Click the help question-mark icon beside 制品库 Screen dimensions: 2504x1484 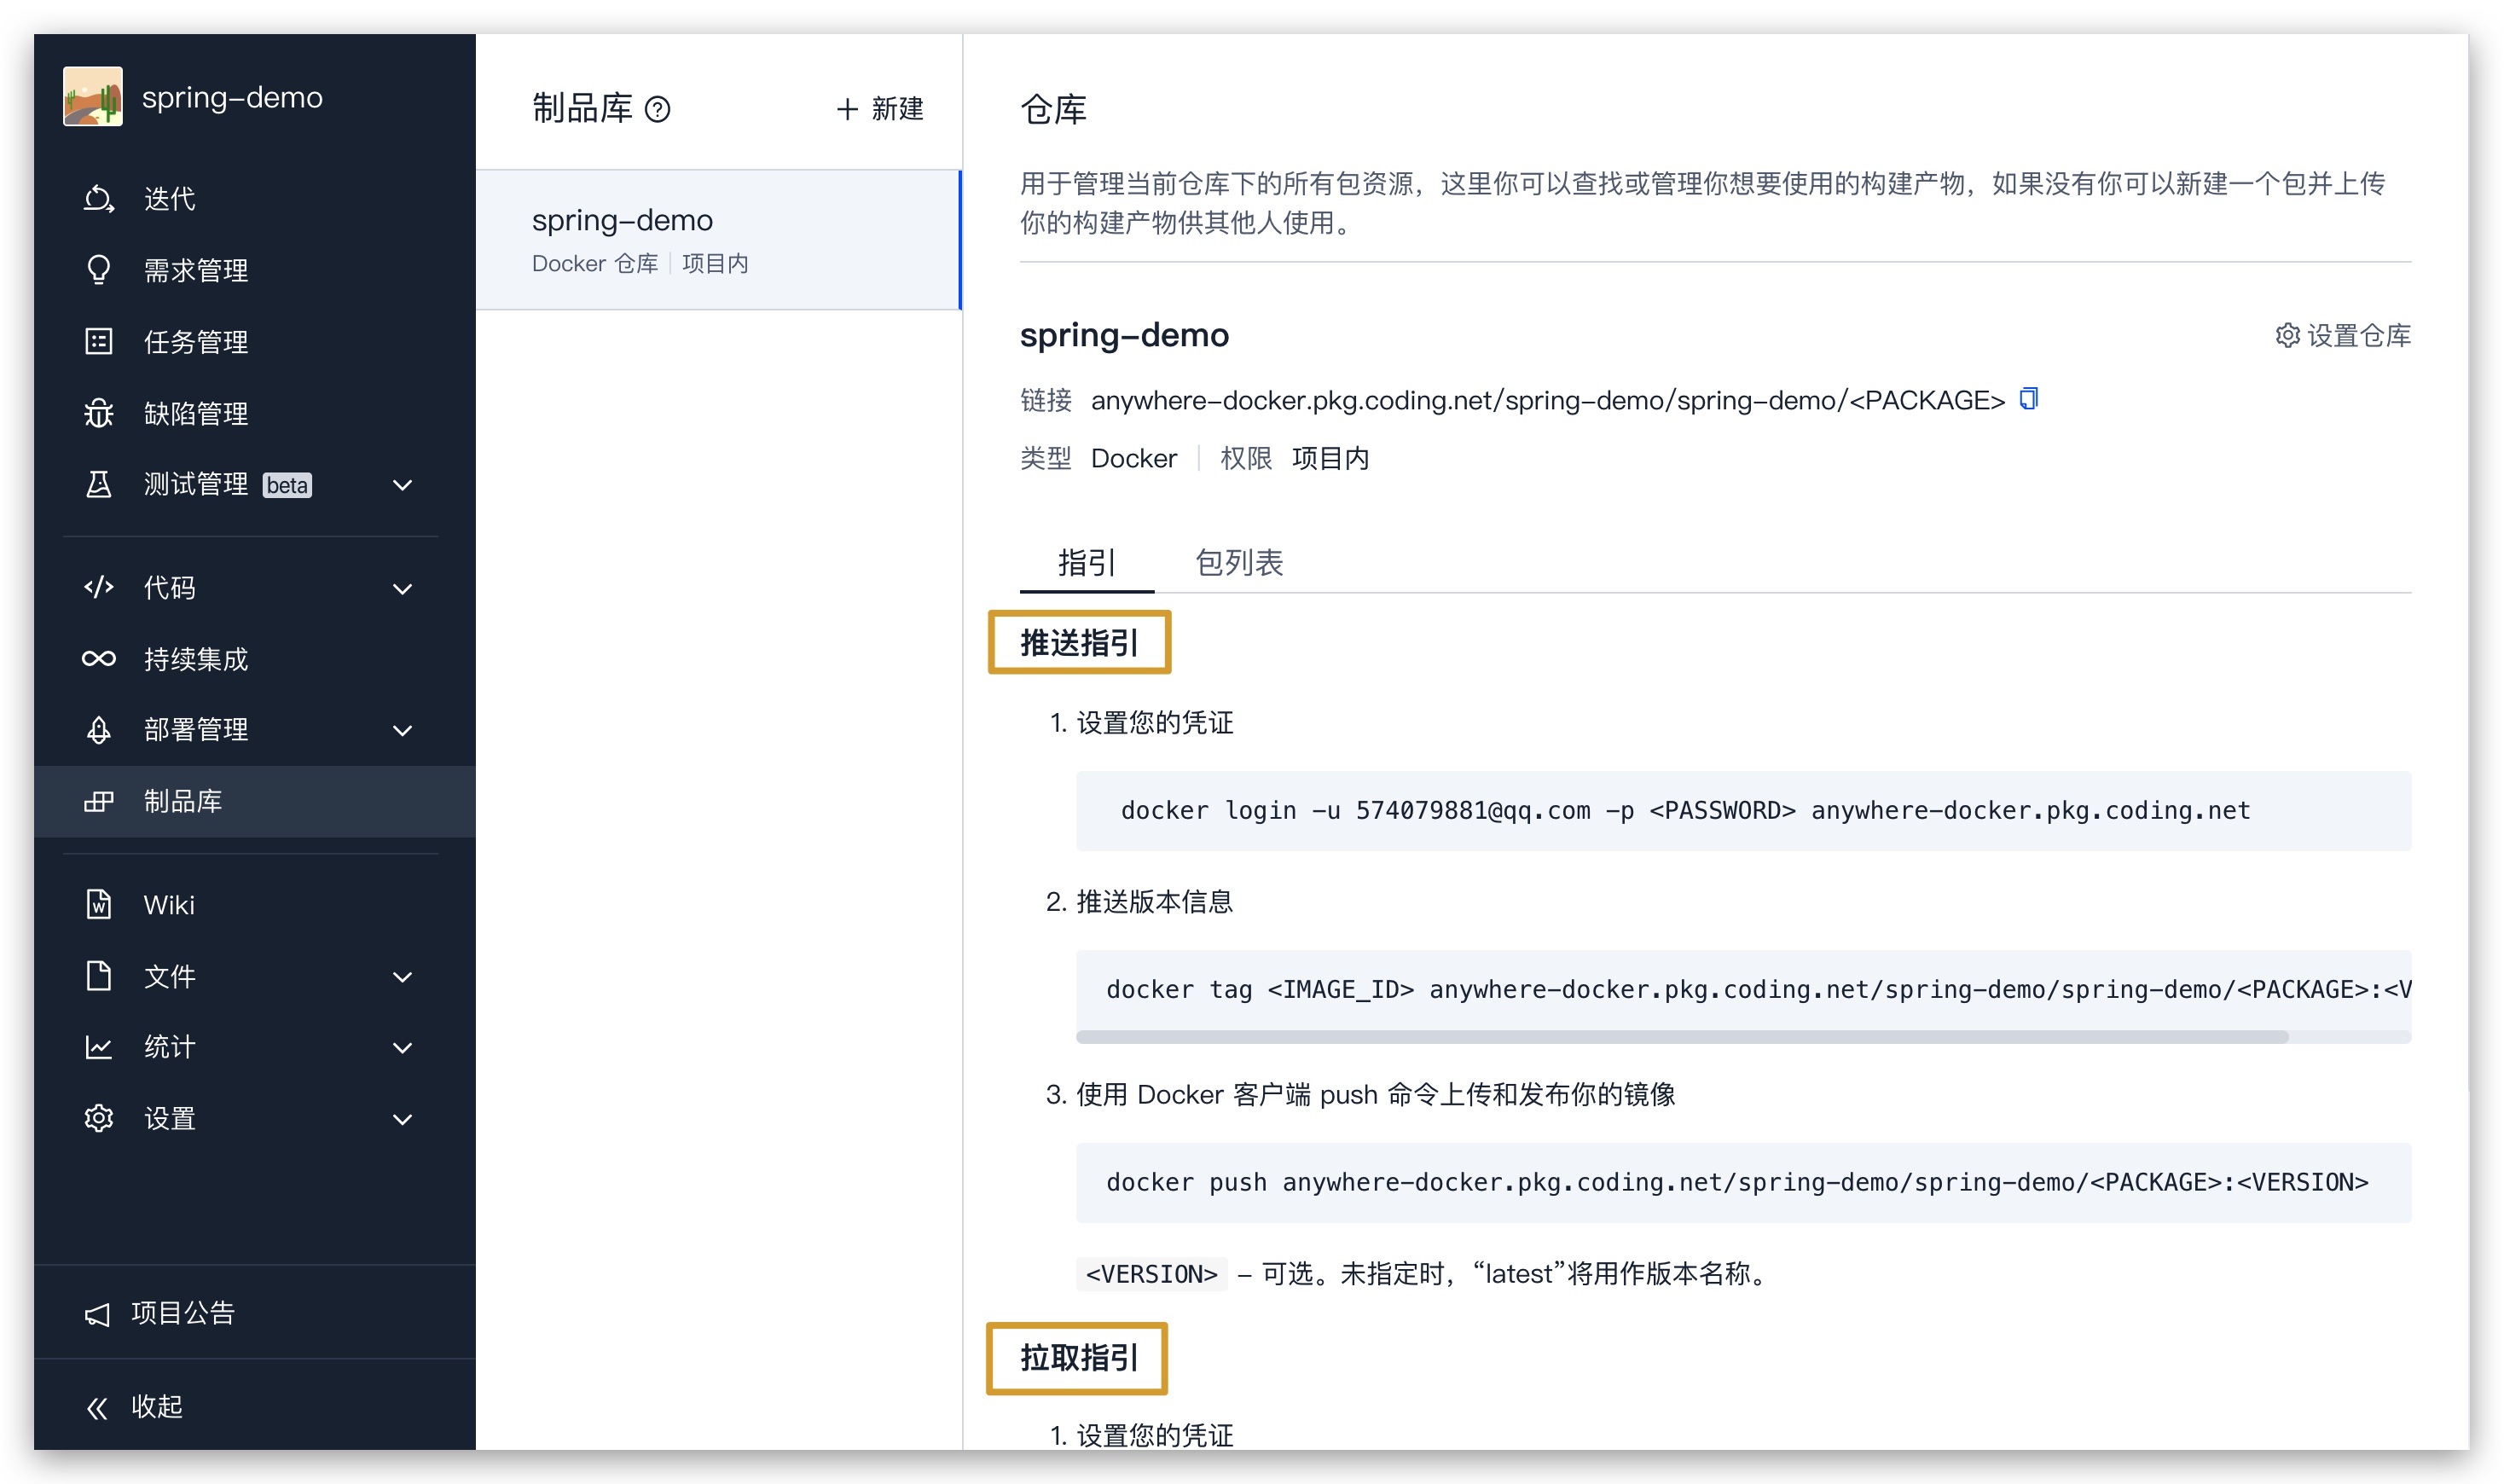click(657, 109)
